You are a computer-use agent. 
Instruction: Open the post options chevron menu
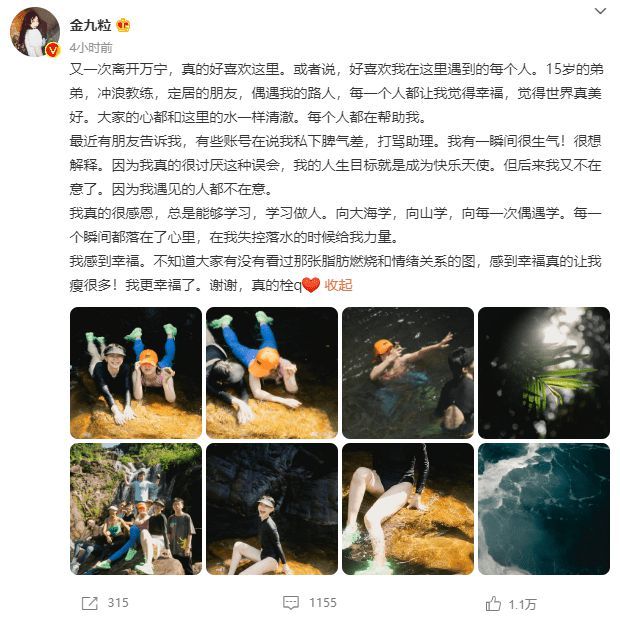[600, 11]
